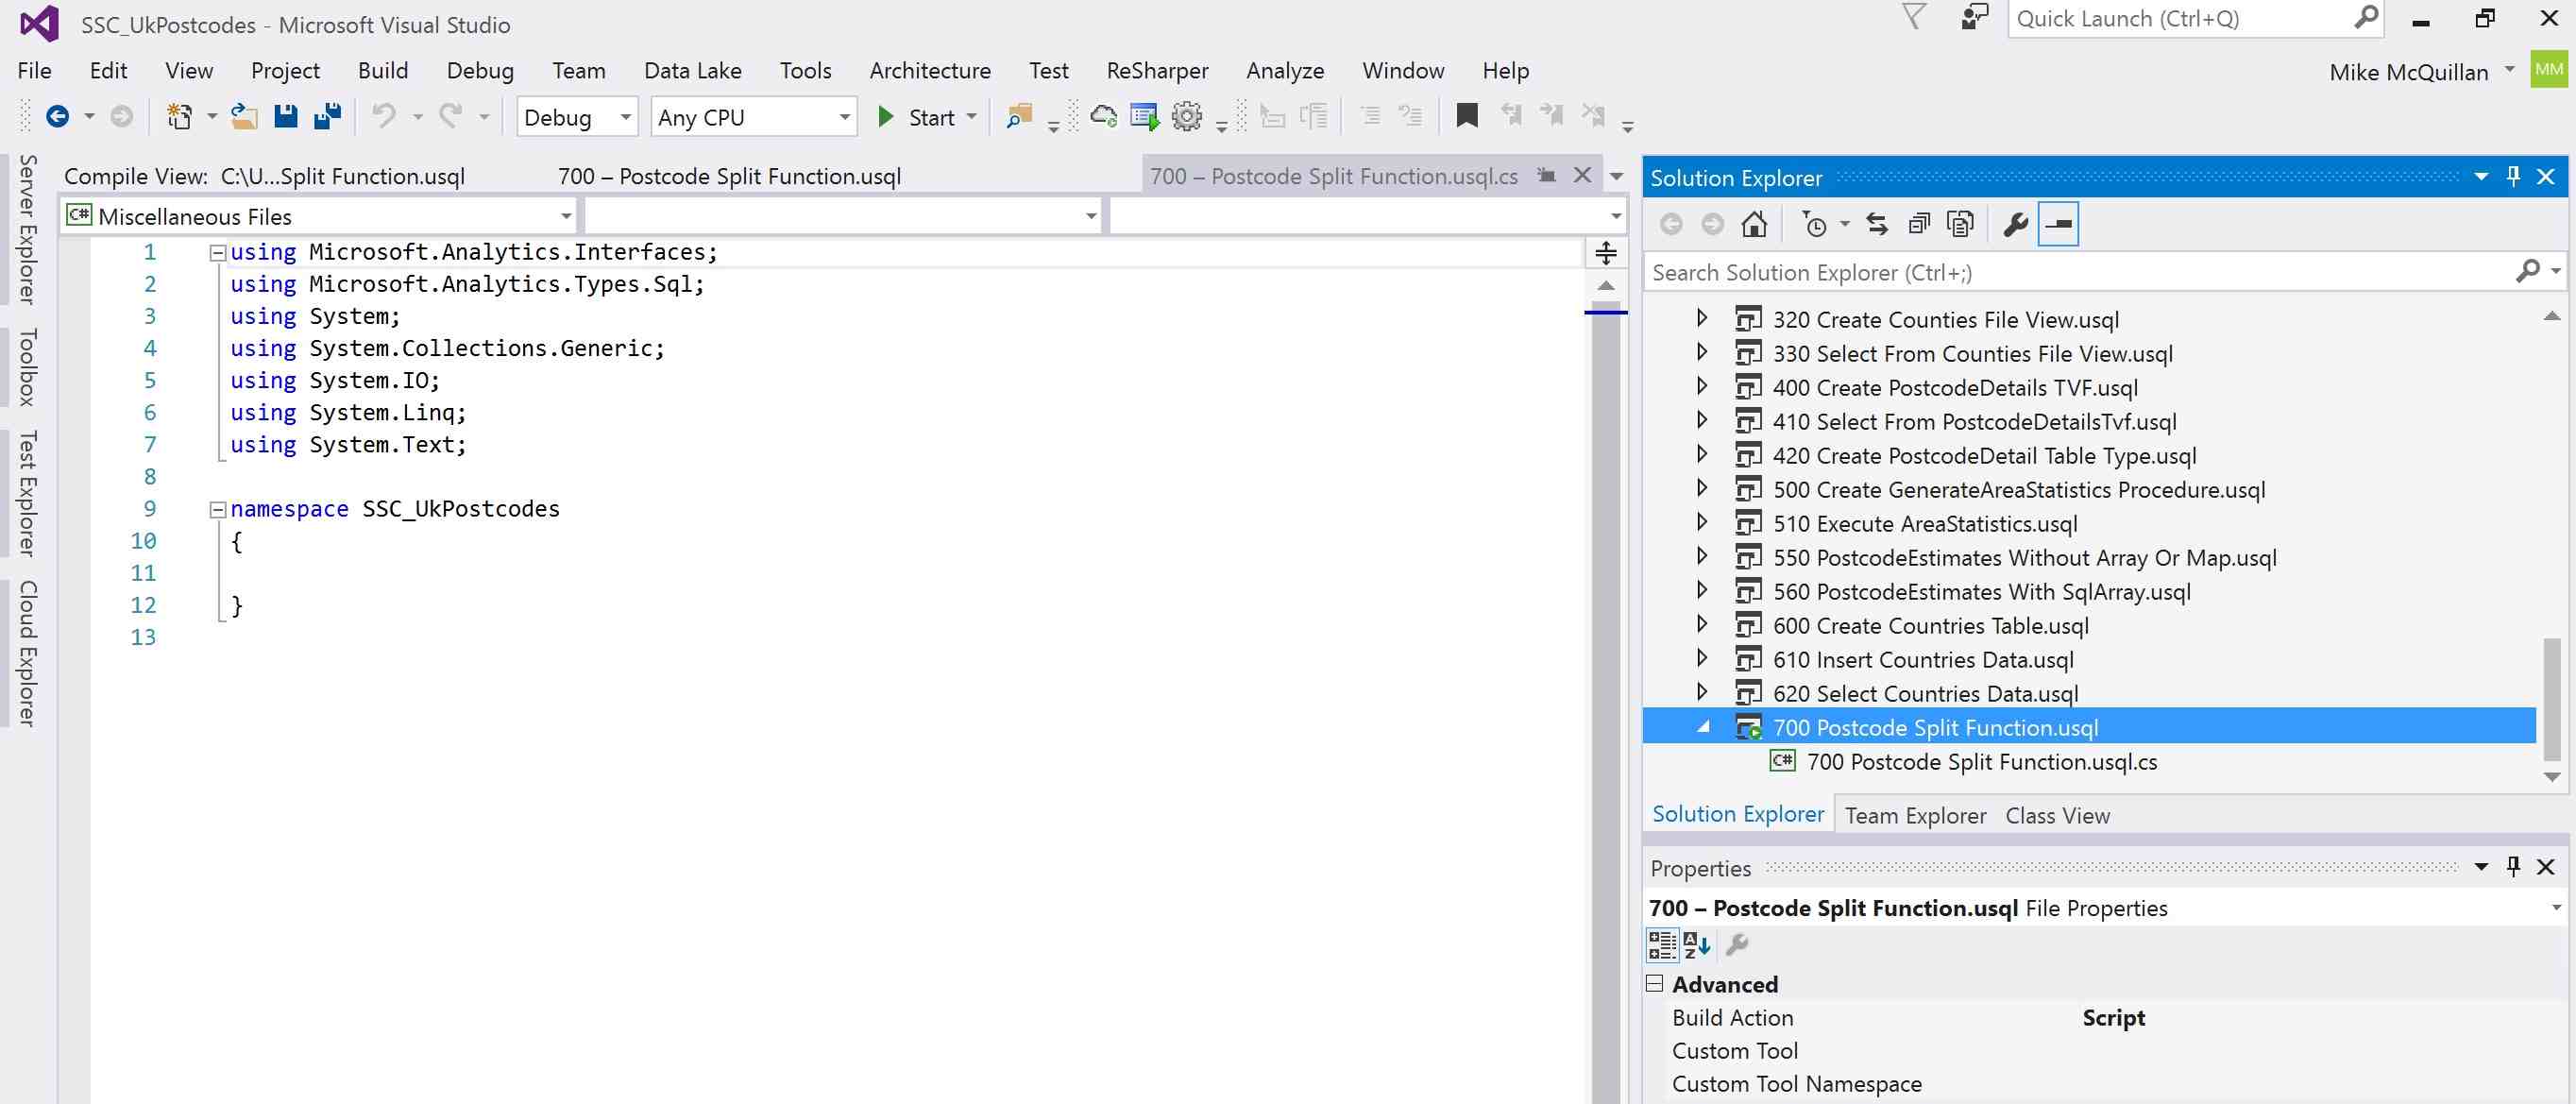This screenshot has height=1104, width=2576.
Task: Toggle Preview Selected Items button
Action: (2059, 224)
